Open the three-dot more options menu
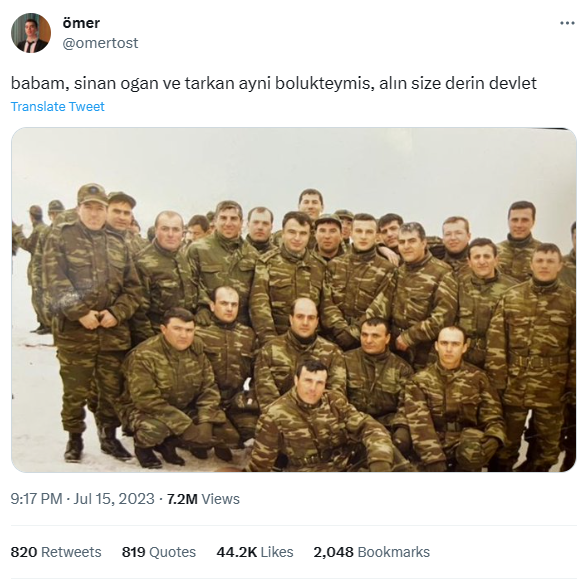 coord(567,23)
